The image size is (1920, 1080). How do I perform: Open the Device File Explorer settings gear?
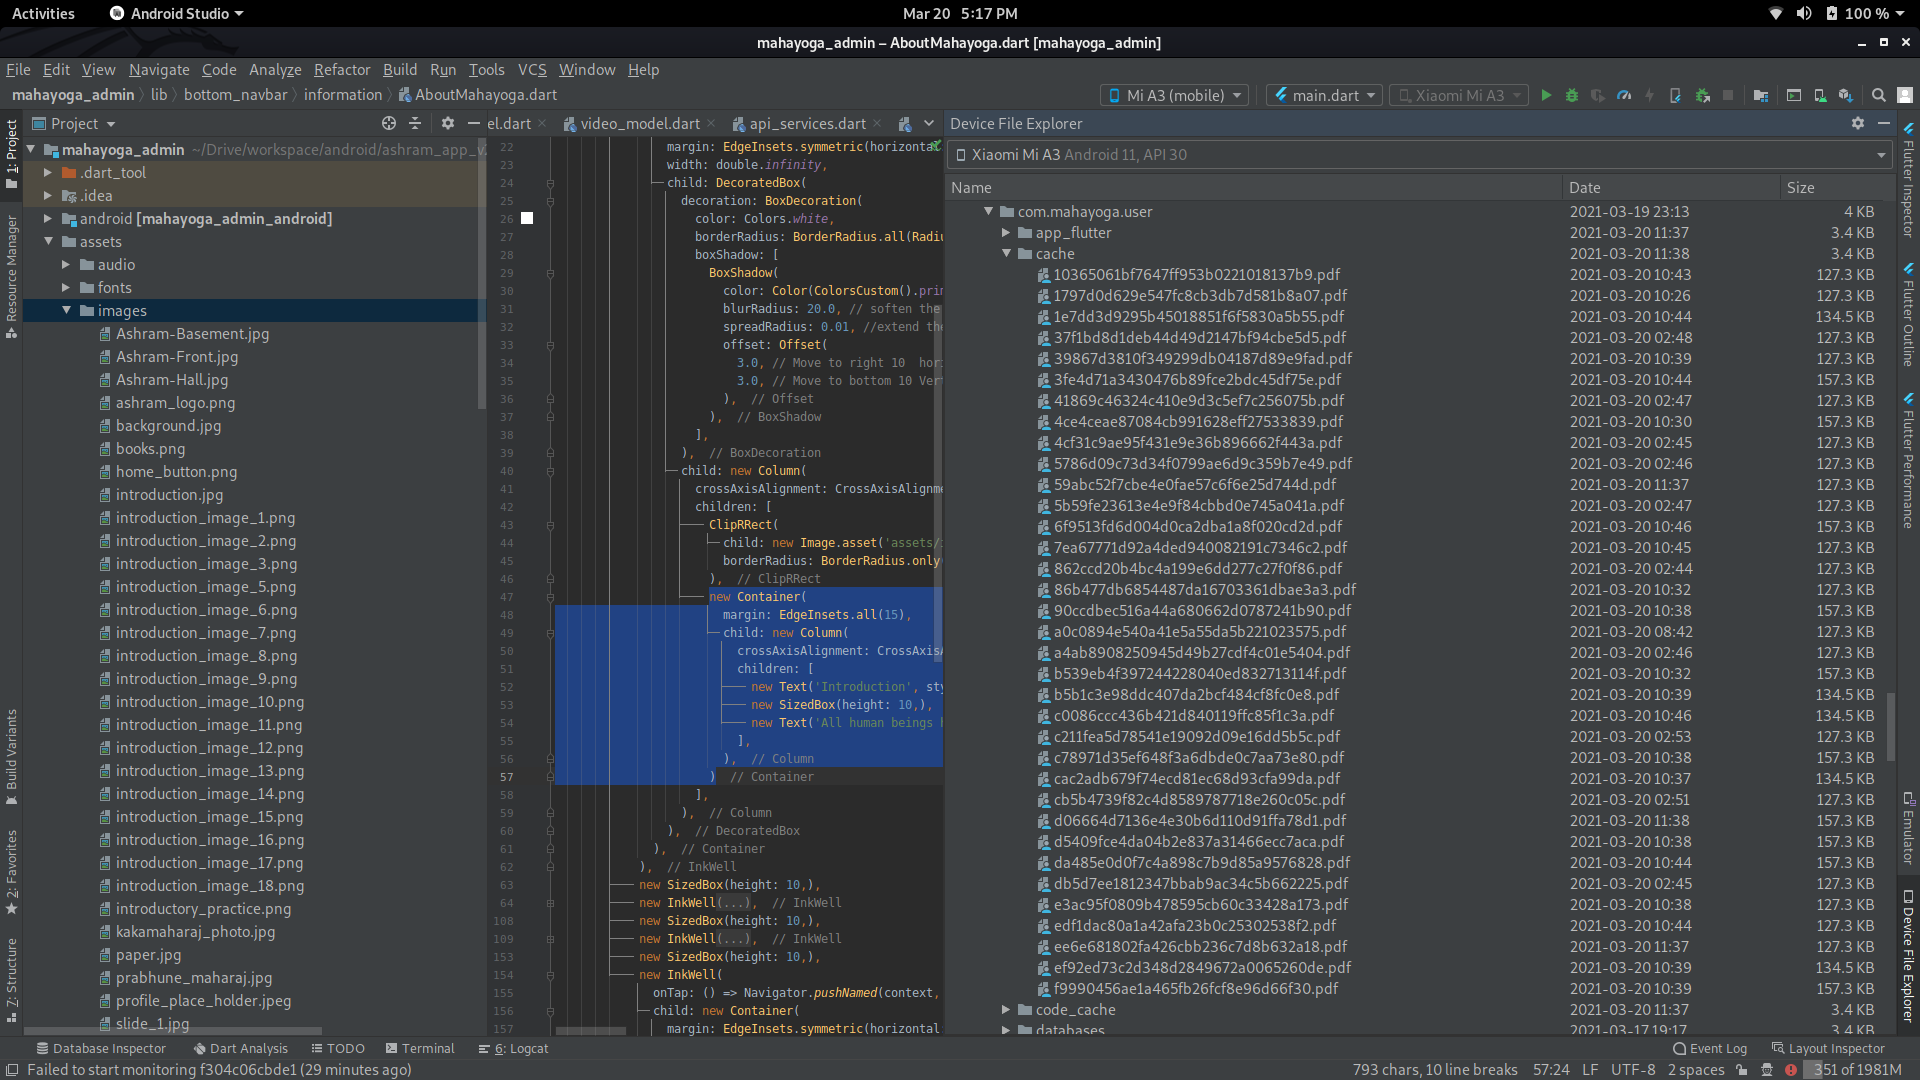point(1858,123)
